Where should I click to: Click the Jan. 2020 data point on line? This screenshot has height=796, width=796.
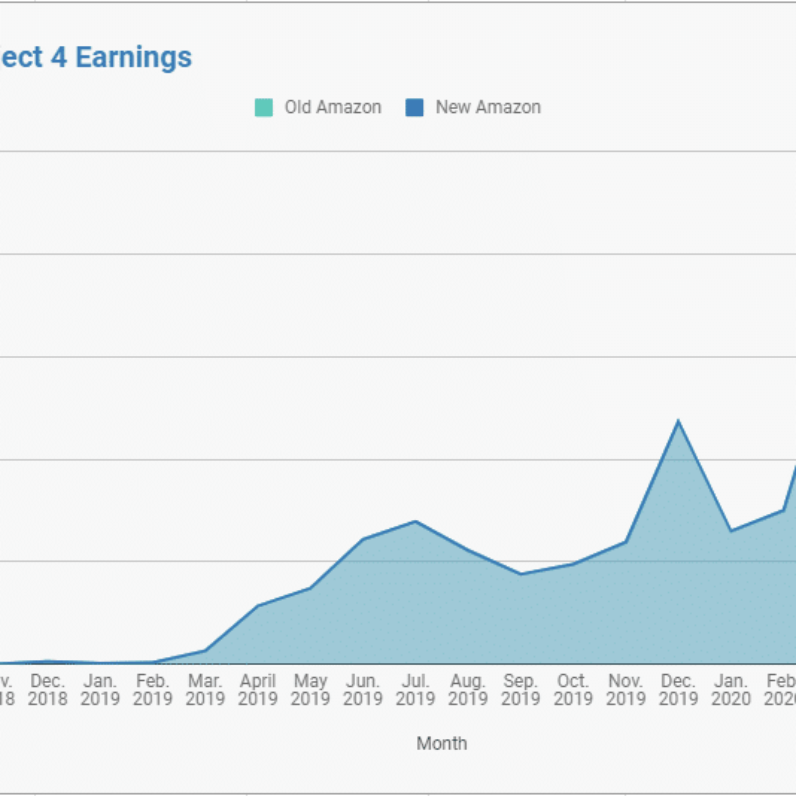click(x=731, y=531)
